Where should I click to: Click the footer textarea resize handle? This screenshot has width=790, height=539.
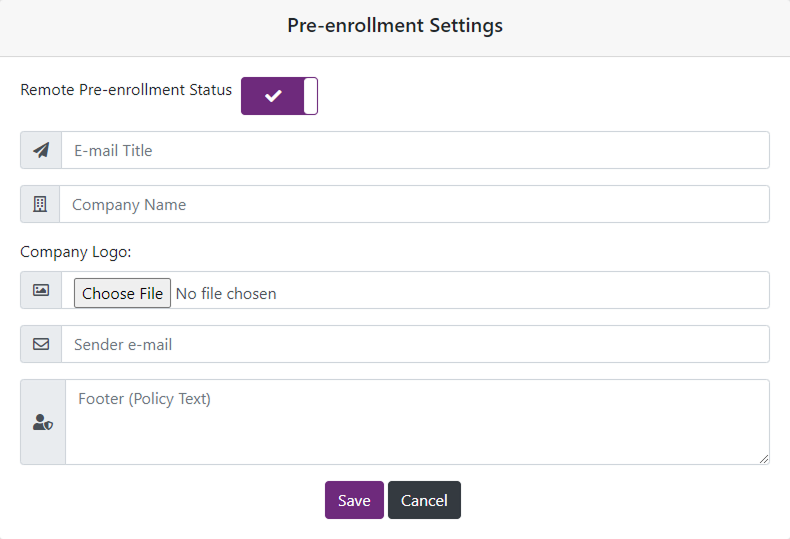(x=764, y=459)
